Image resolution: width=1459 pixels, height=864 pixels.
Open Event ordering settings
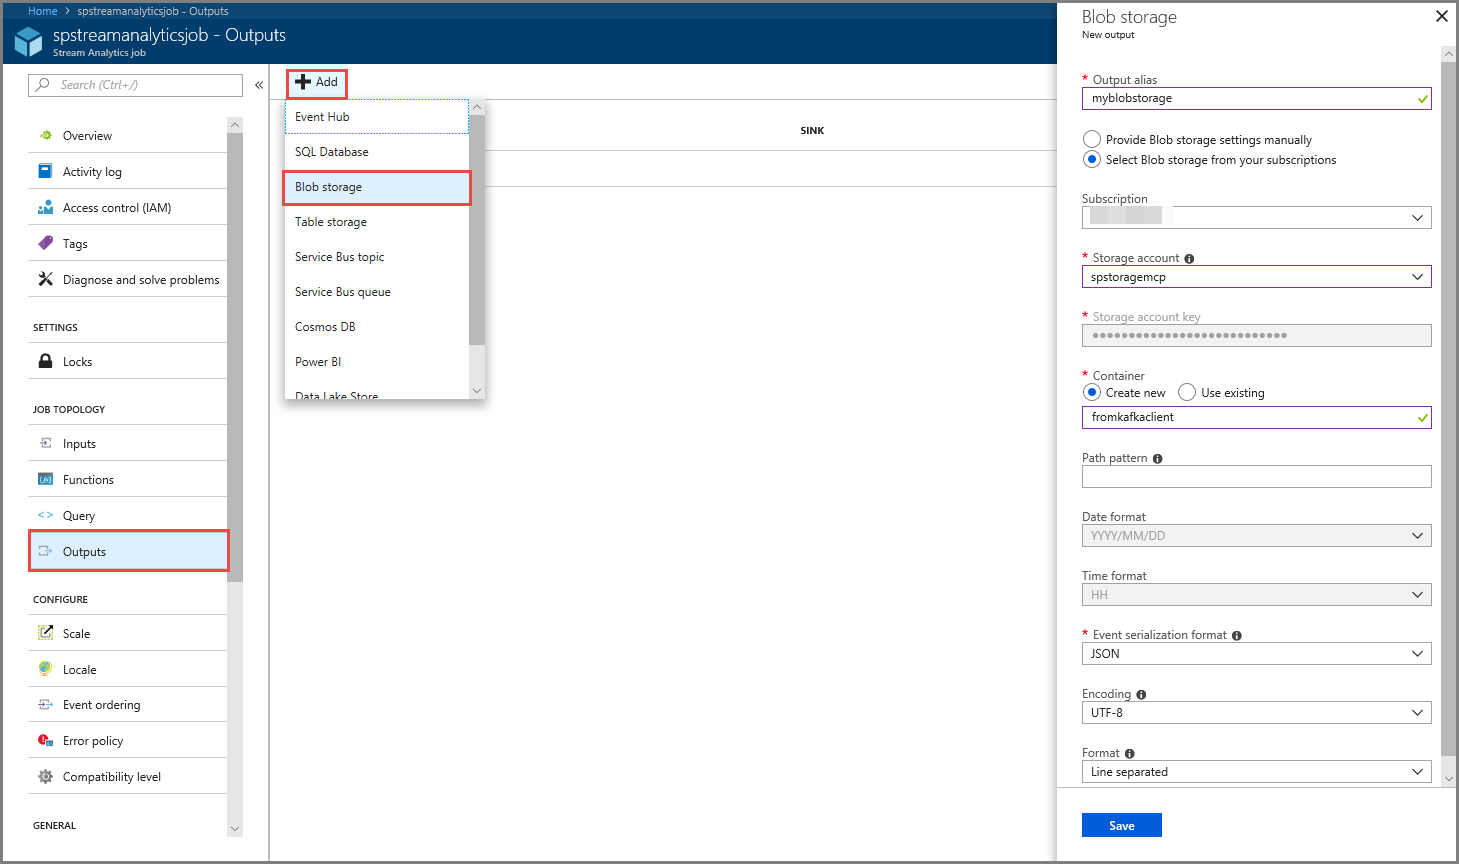coord(100,704)
